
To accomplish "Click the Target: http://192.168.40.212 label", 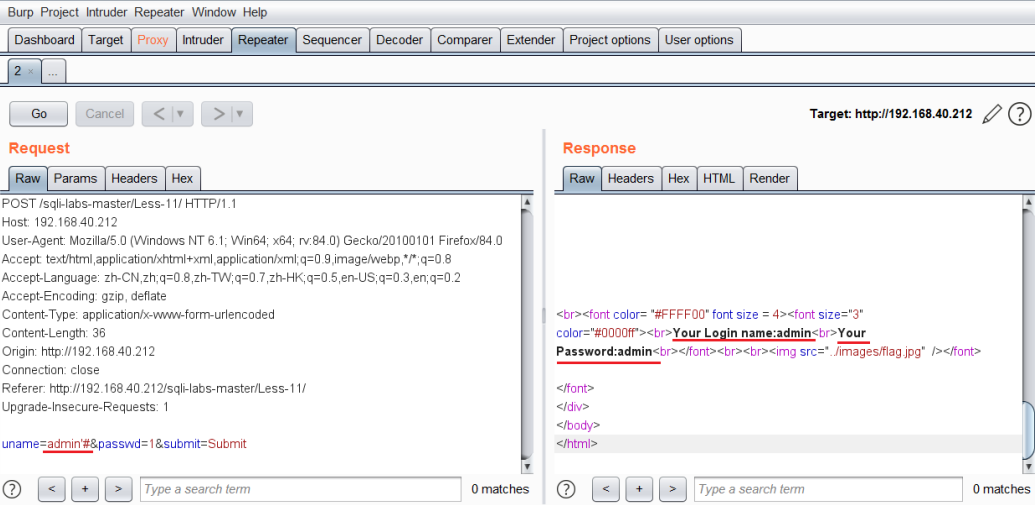I will pyautogui.click(x=890, y=114).
